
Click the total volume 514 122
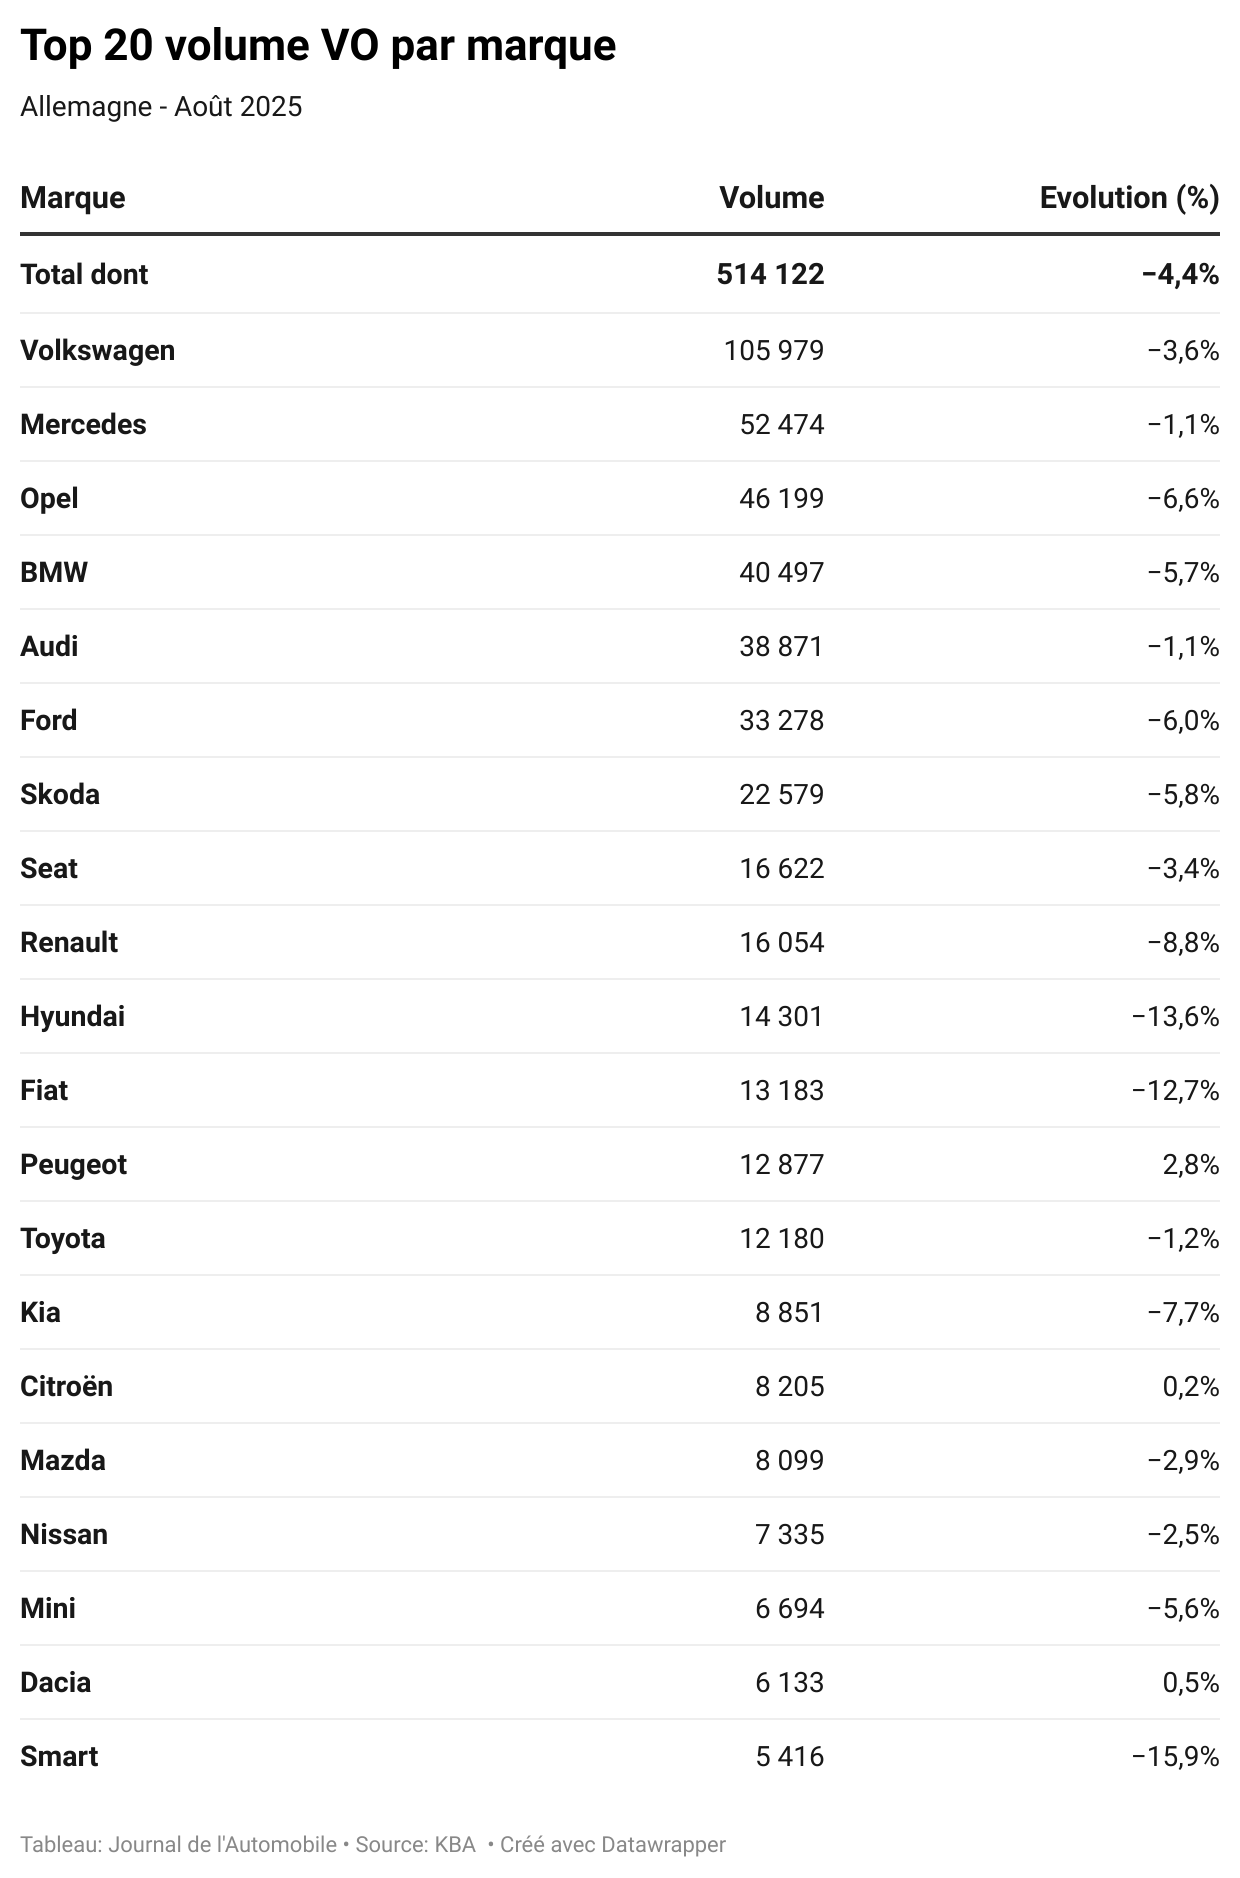point(770,275)
